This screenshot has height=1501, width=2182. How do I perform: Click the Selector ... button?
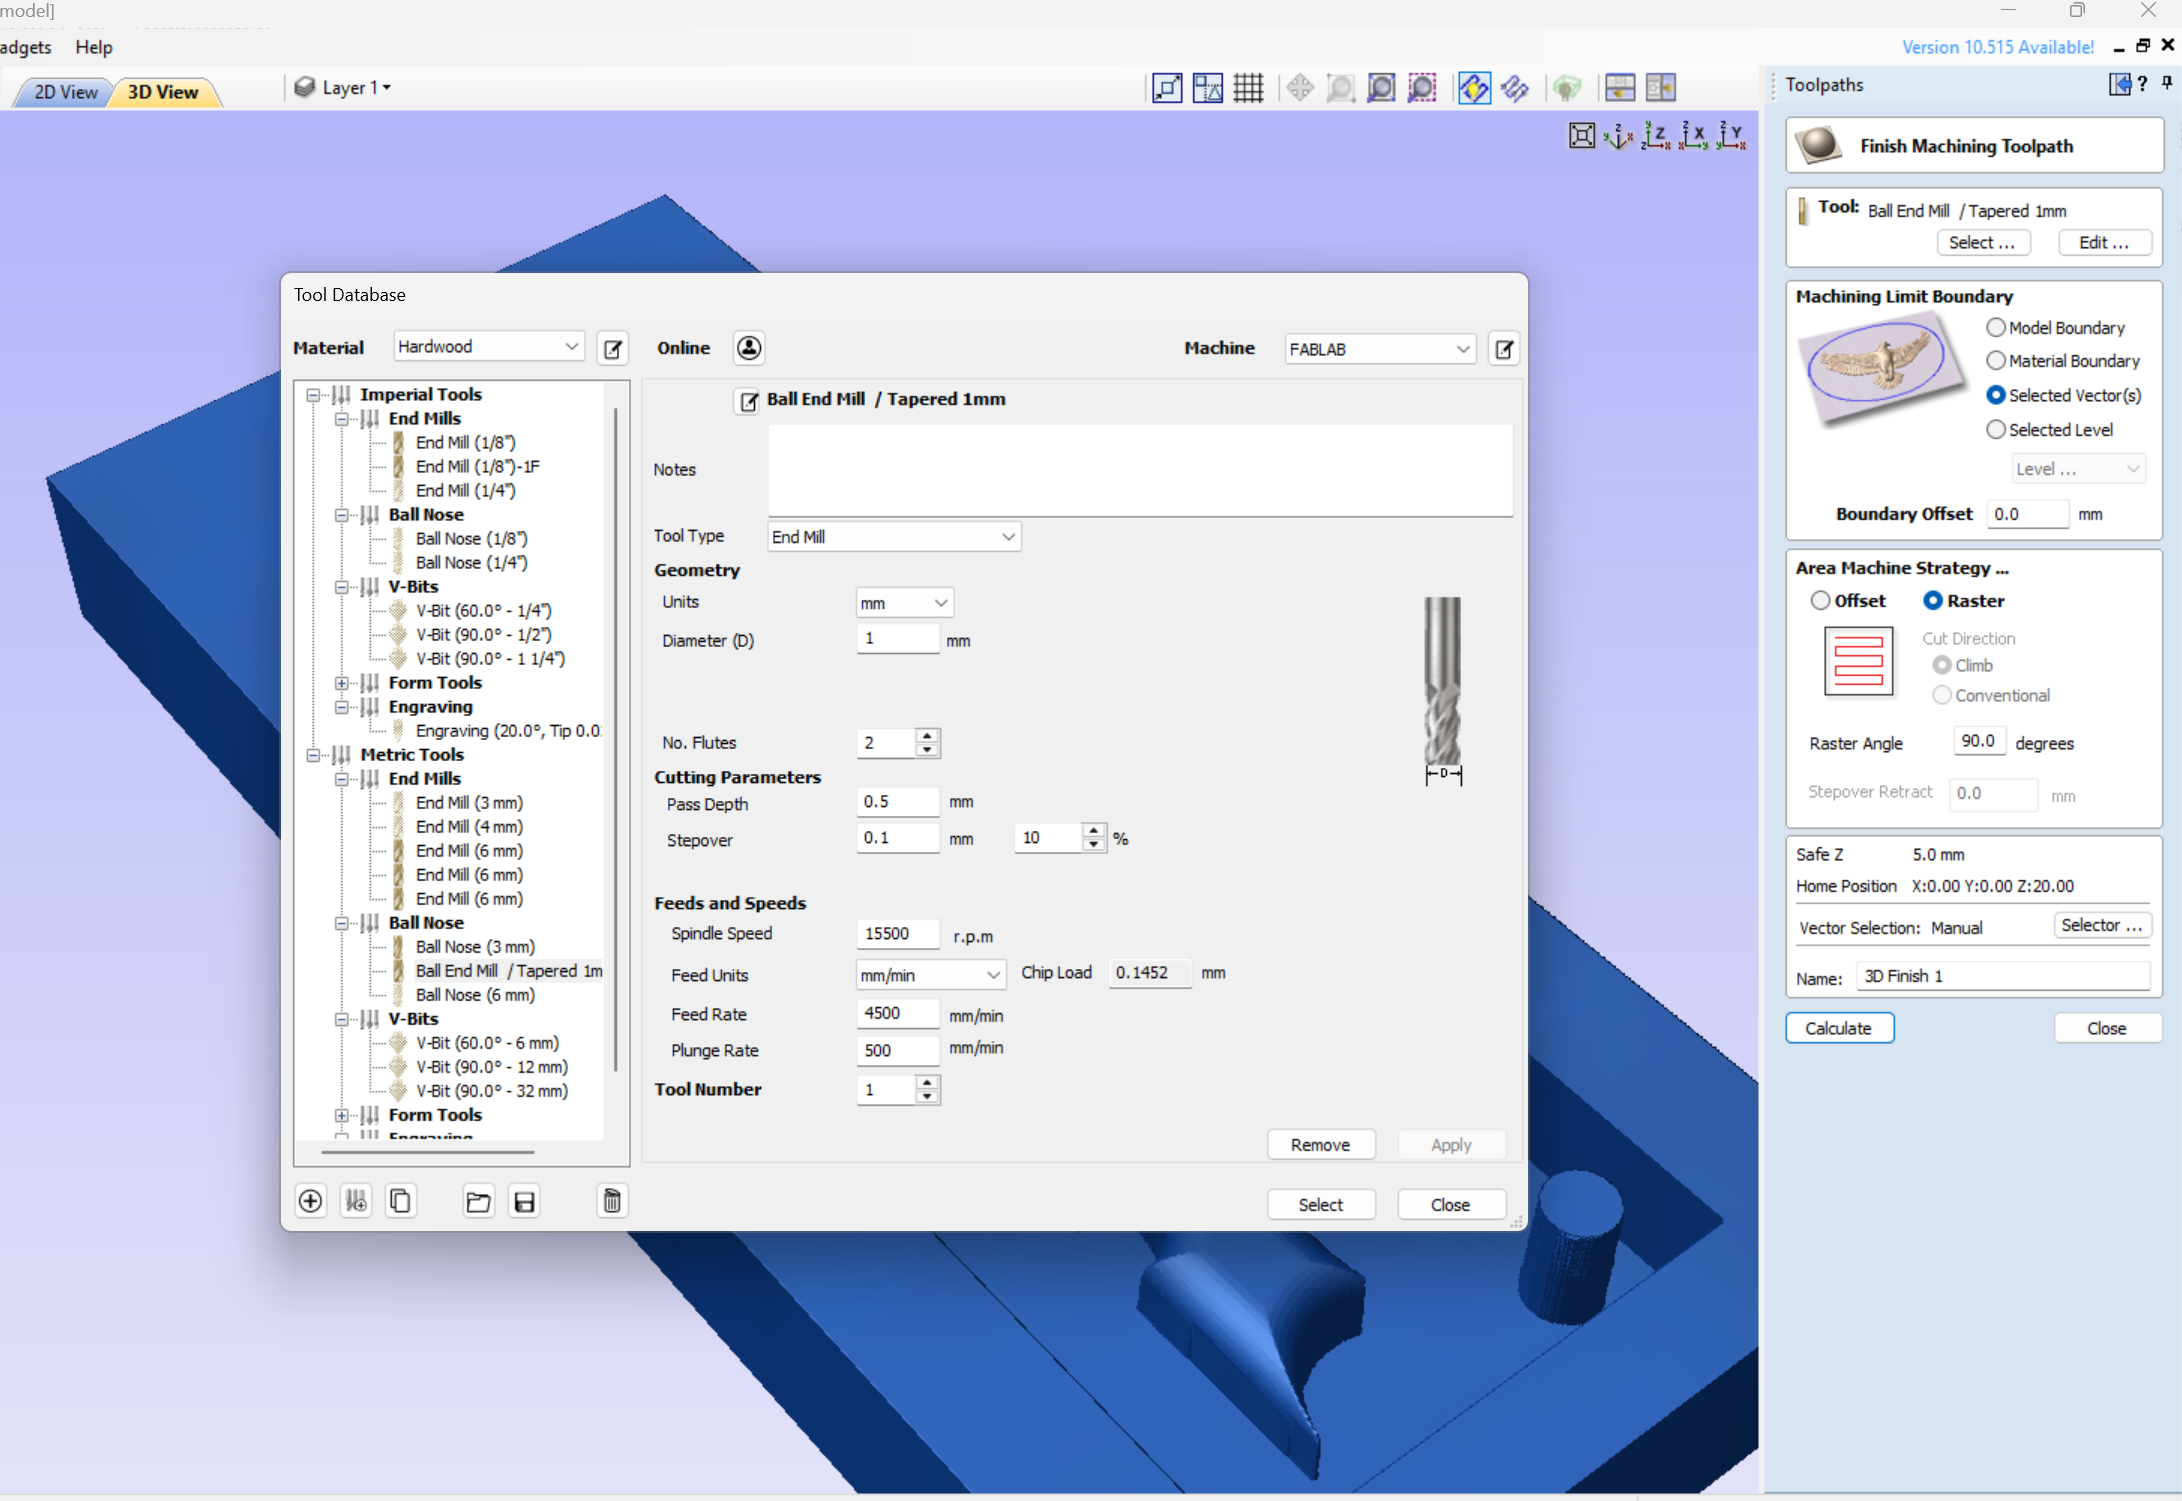tap(2101, 925)
